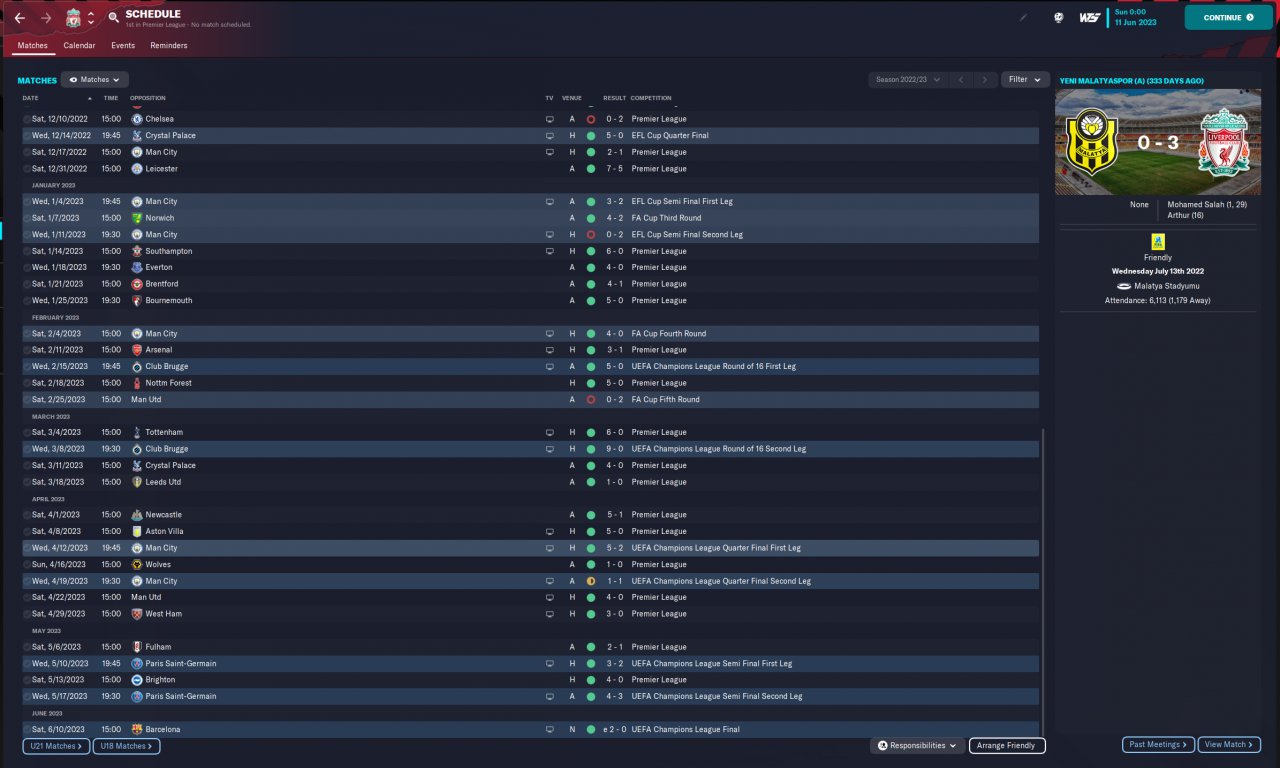
Task: Open the Season 2022/23 dropdown
Action: (908, 79)
